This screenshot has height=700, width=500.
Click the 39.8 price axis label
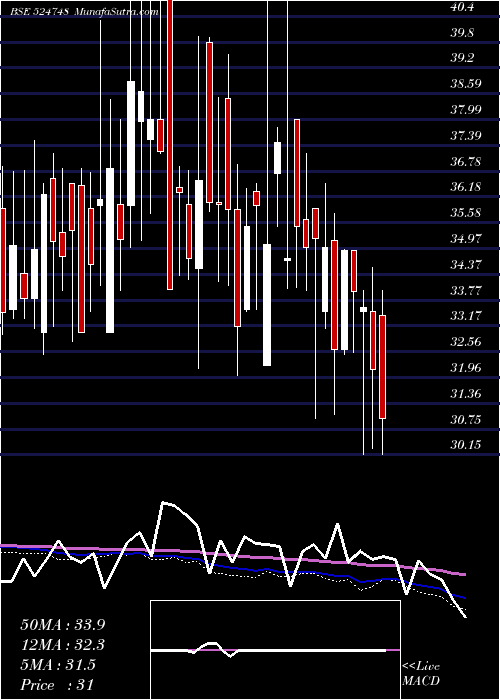click(462, 33)
